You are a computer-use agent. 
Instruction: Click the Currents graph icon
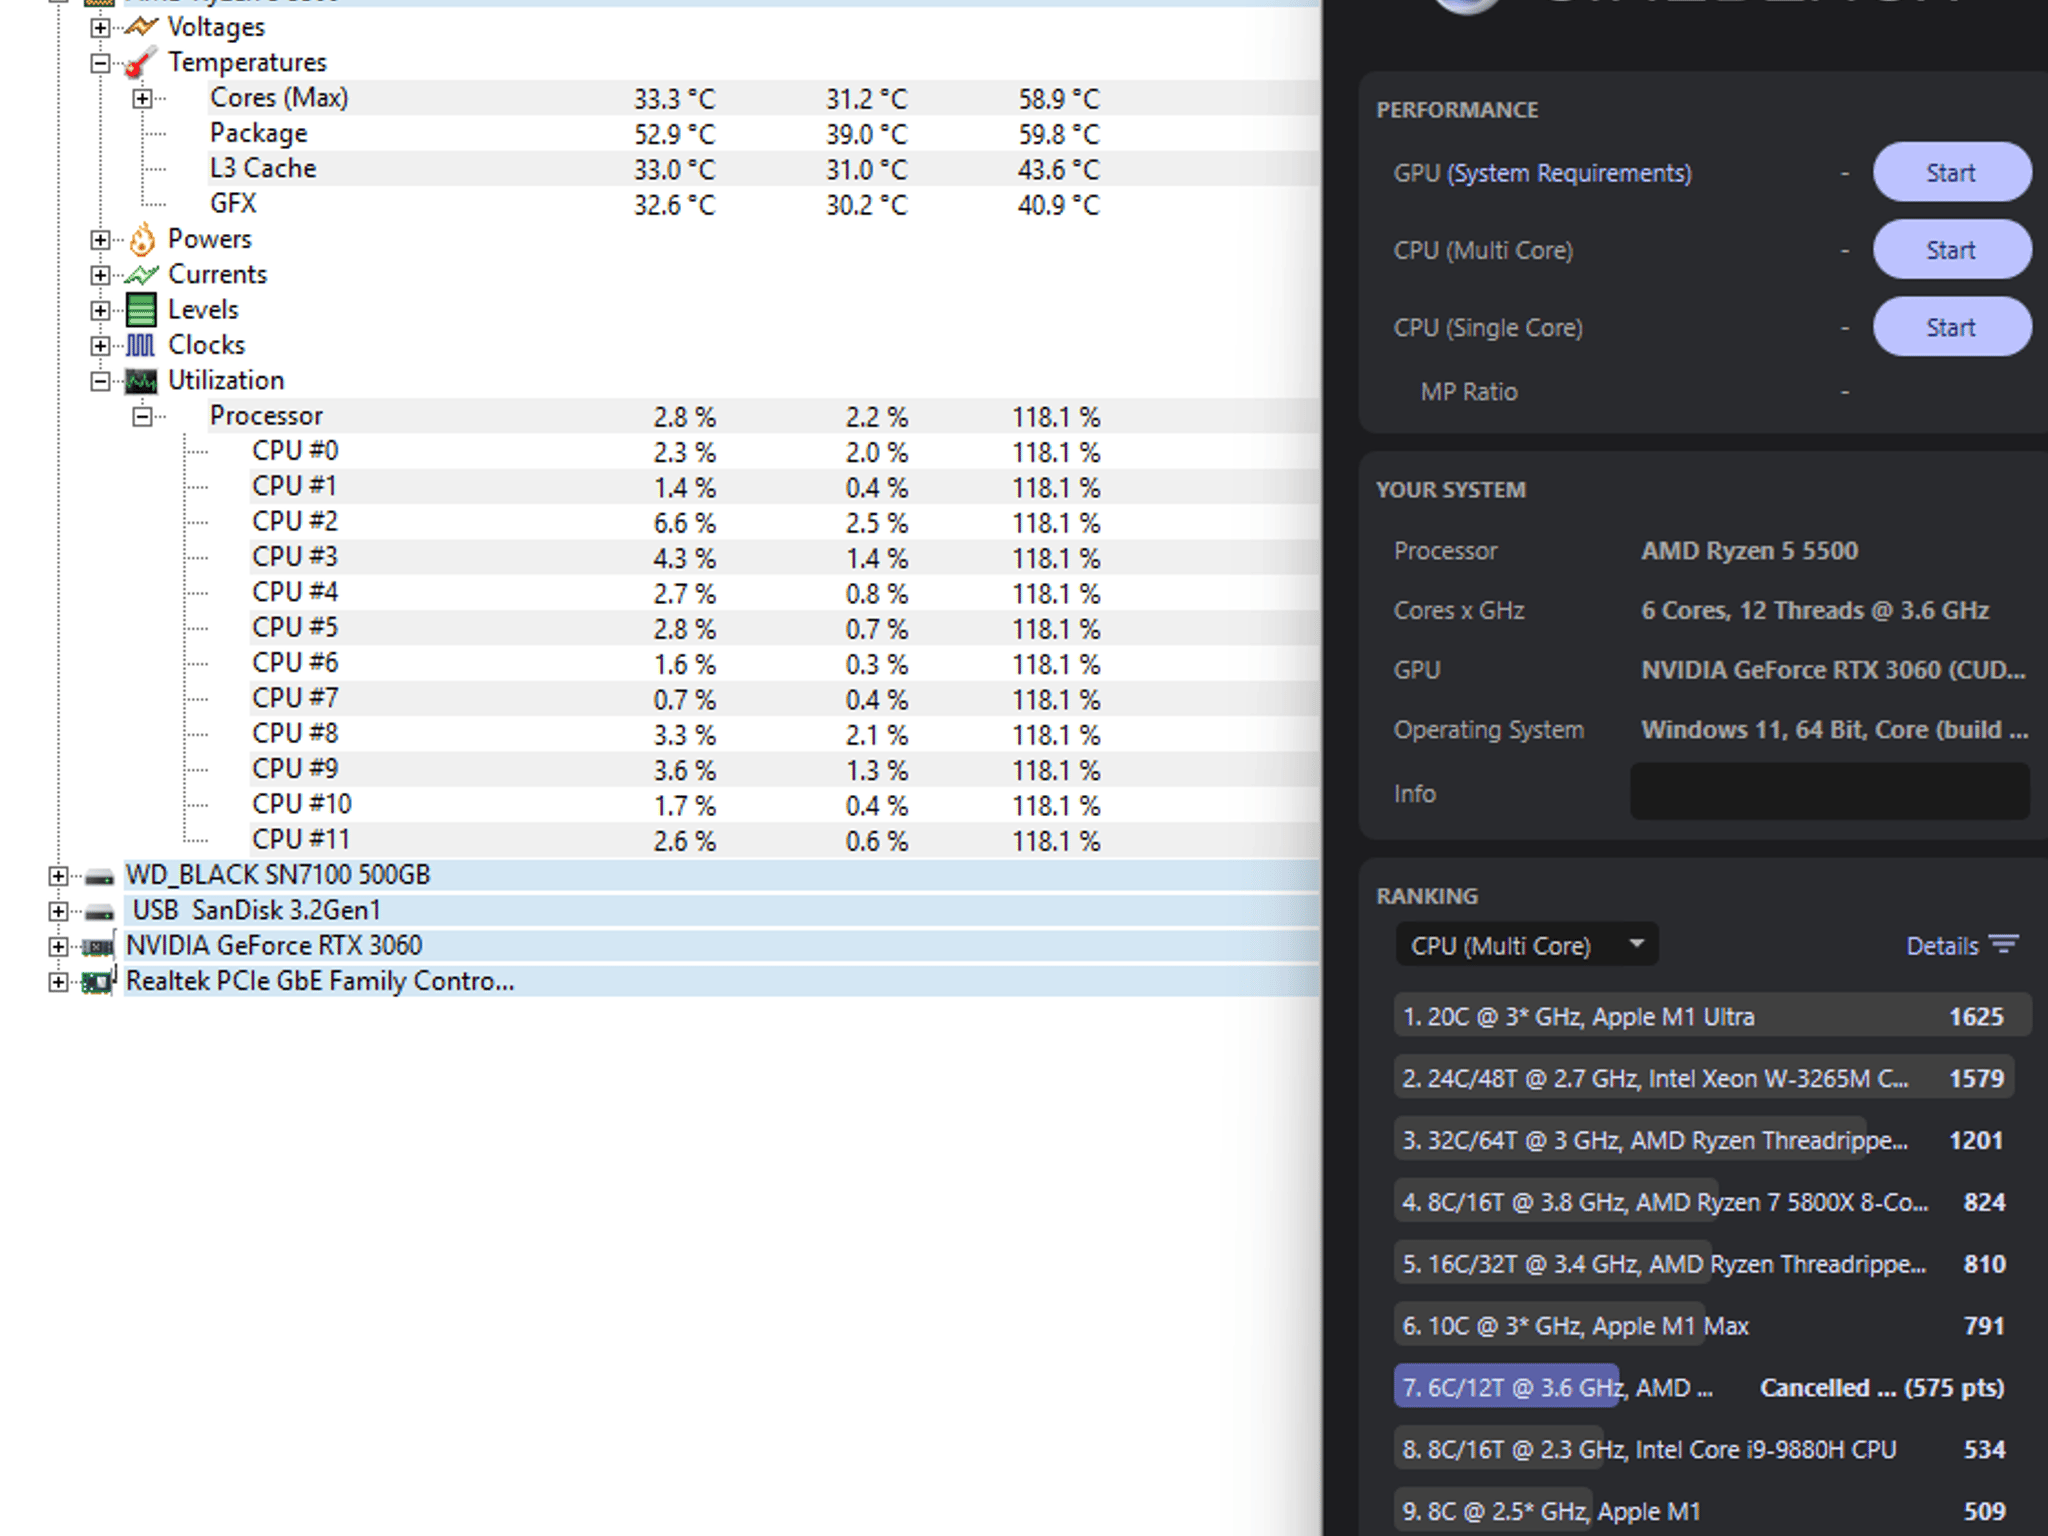[x=141, y=274]
